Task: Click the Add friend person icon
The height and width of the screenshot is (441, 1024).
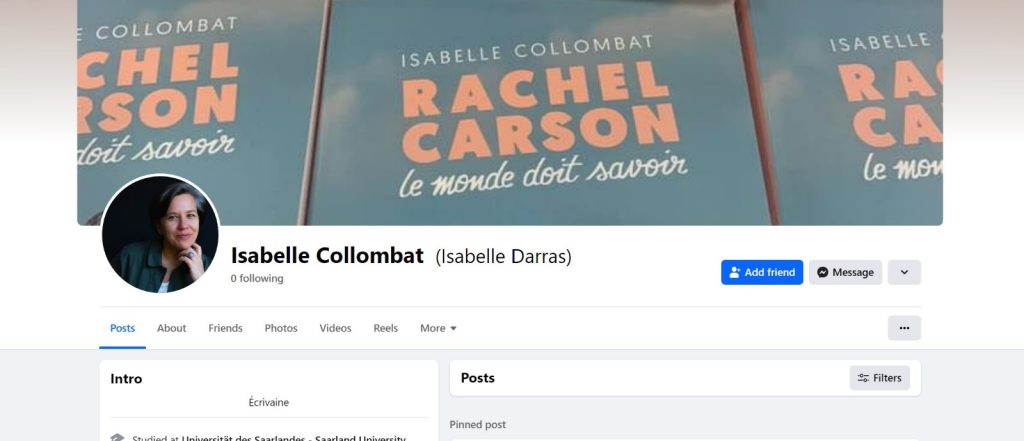Action: point(735,272)
